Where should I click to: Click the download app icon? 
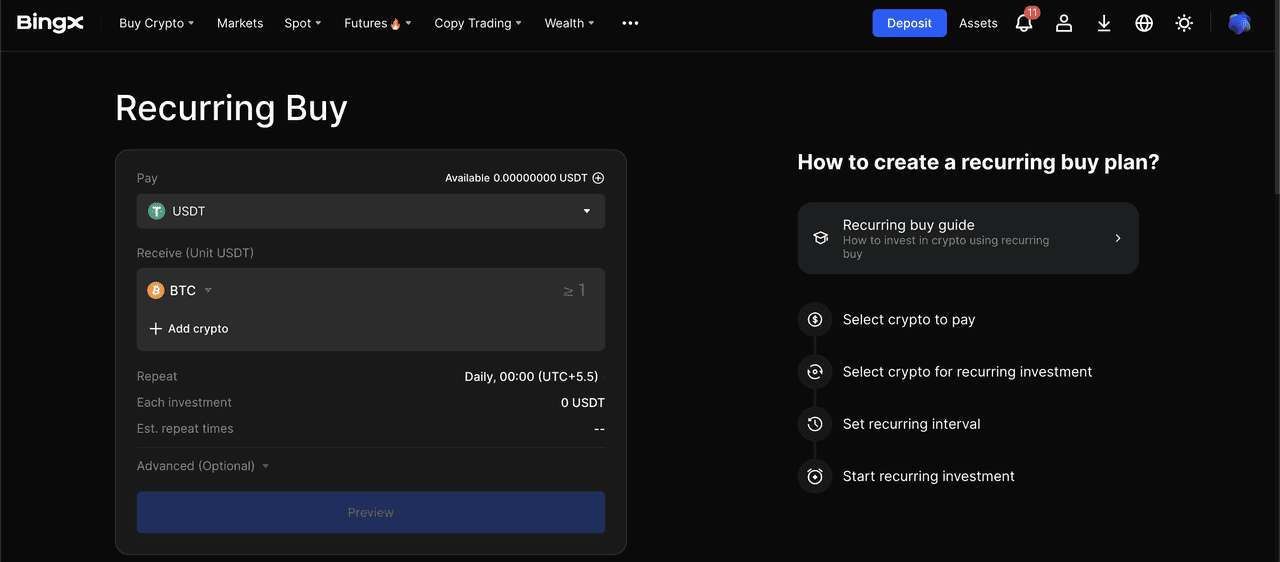[x=1104, y=23]
